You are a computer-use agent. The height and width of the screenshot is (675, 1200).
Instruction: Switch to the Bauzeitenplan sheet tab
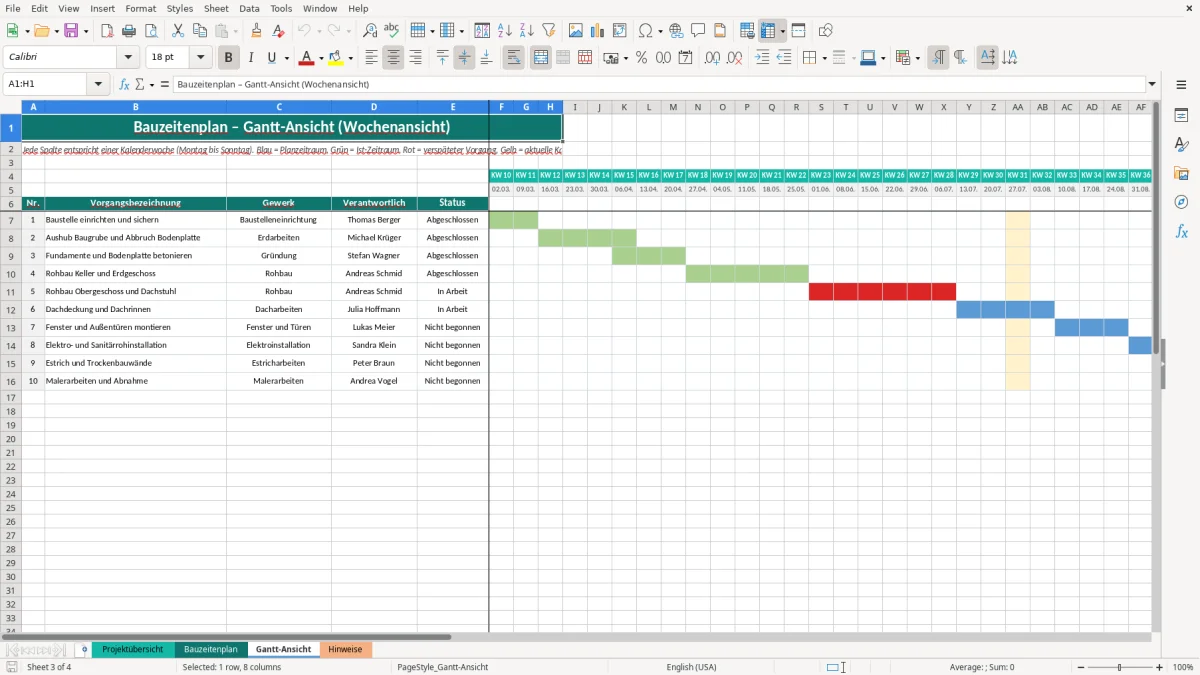(x=210, y=649)
